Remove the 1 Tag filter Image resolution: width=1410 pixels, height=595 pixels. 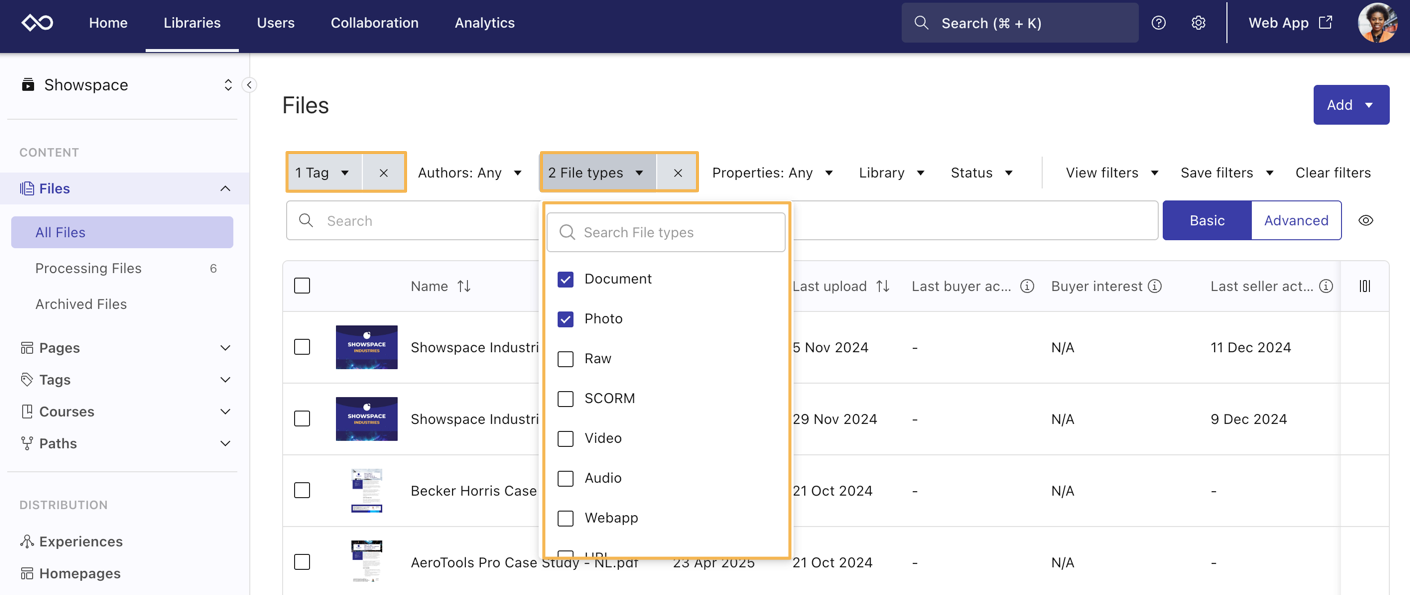[383, 173]
